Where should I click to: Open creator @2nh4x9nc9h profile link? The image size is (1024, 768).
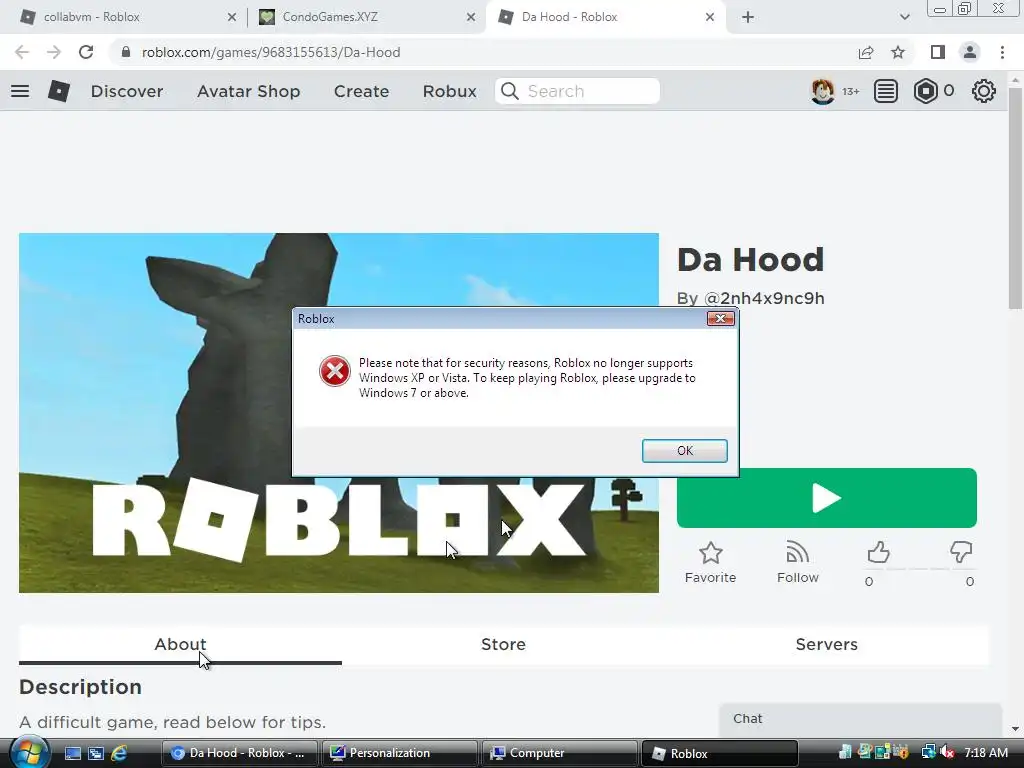763,298
